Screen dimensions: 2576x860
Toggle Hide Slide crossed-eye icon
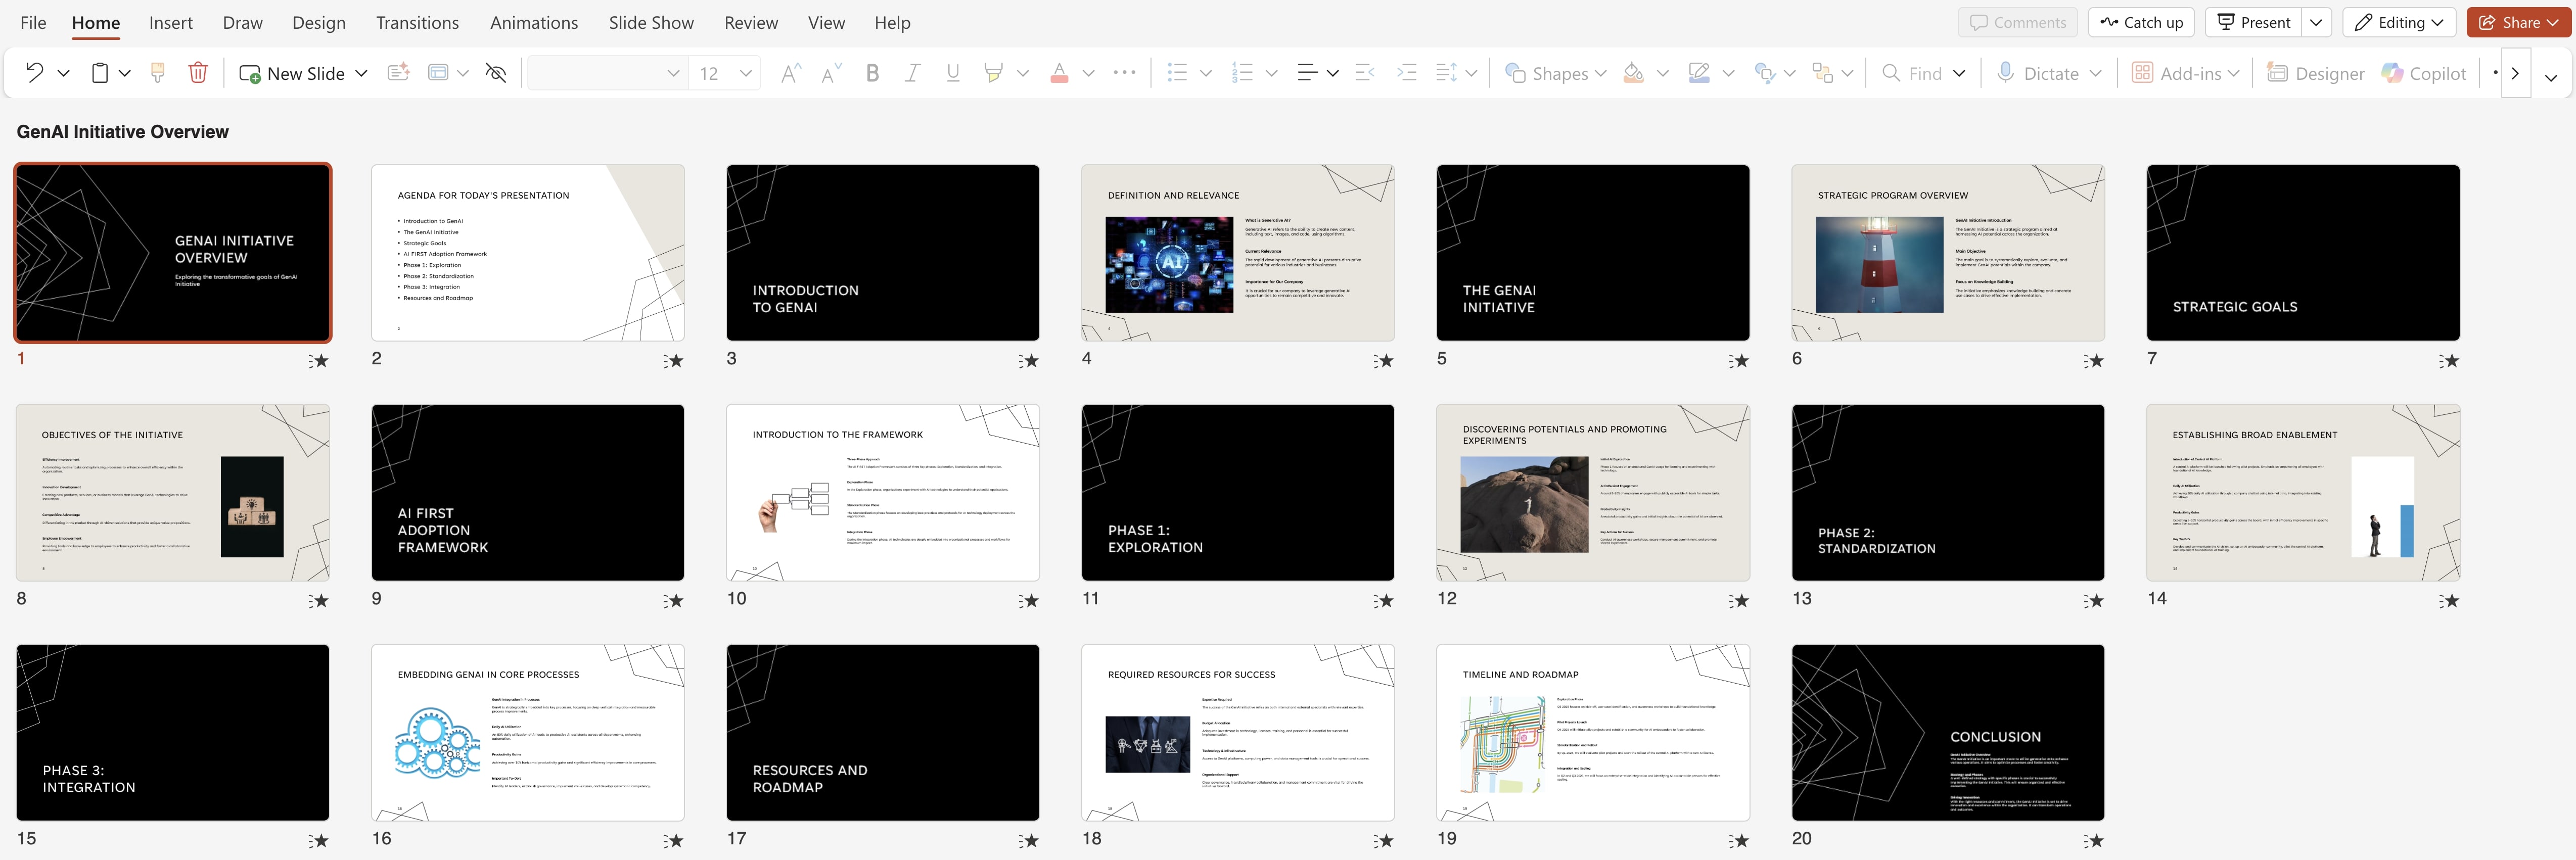pos(495,73)
